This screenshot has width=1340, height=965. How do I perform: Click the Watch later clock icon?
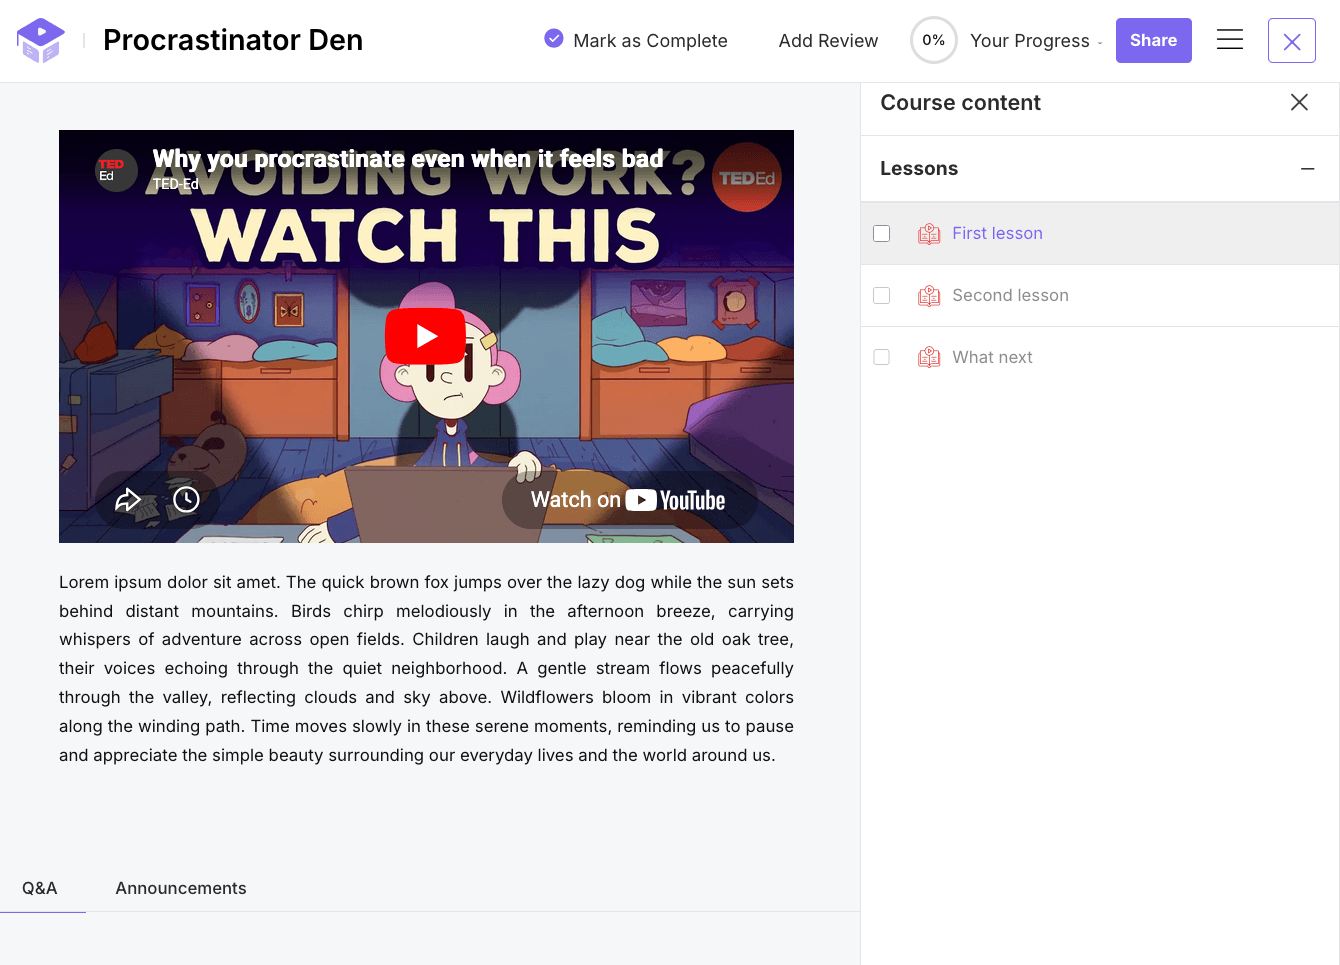[x=186, y=499]
